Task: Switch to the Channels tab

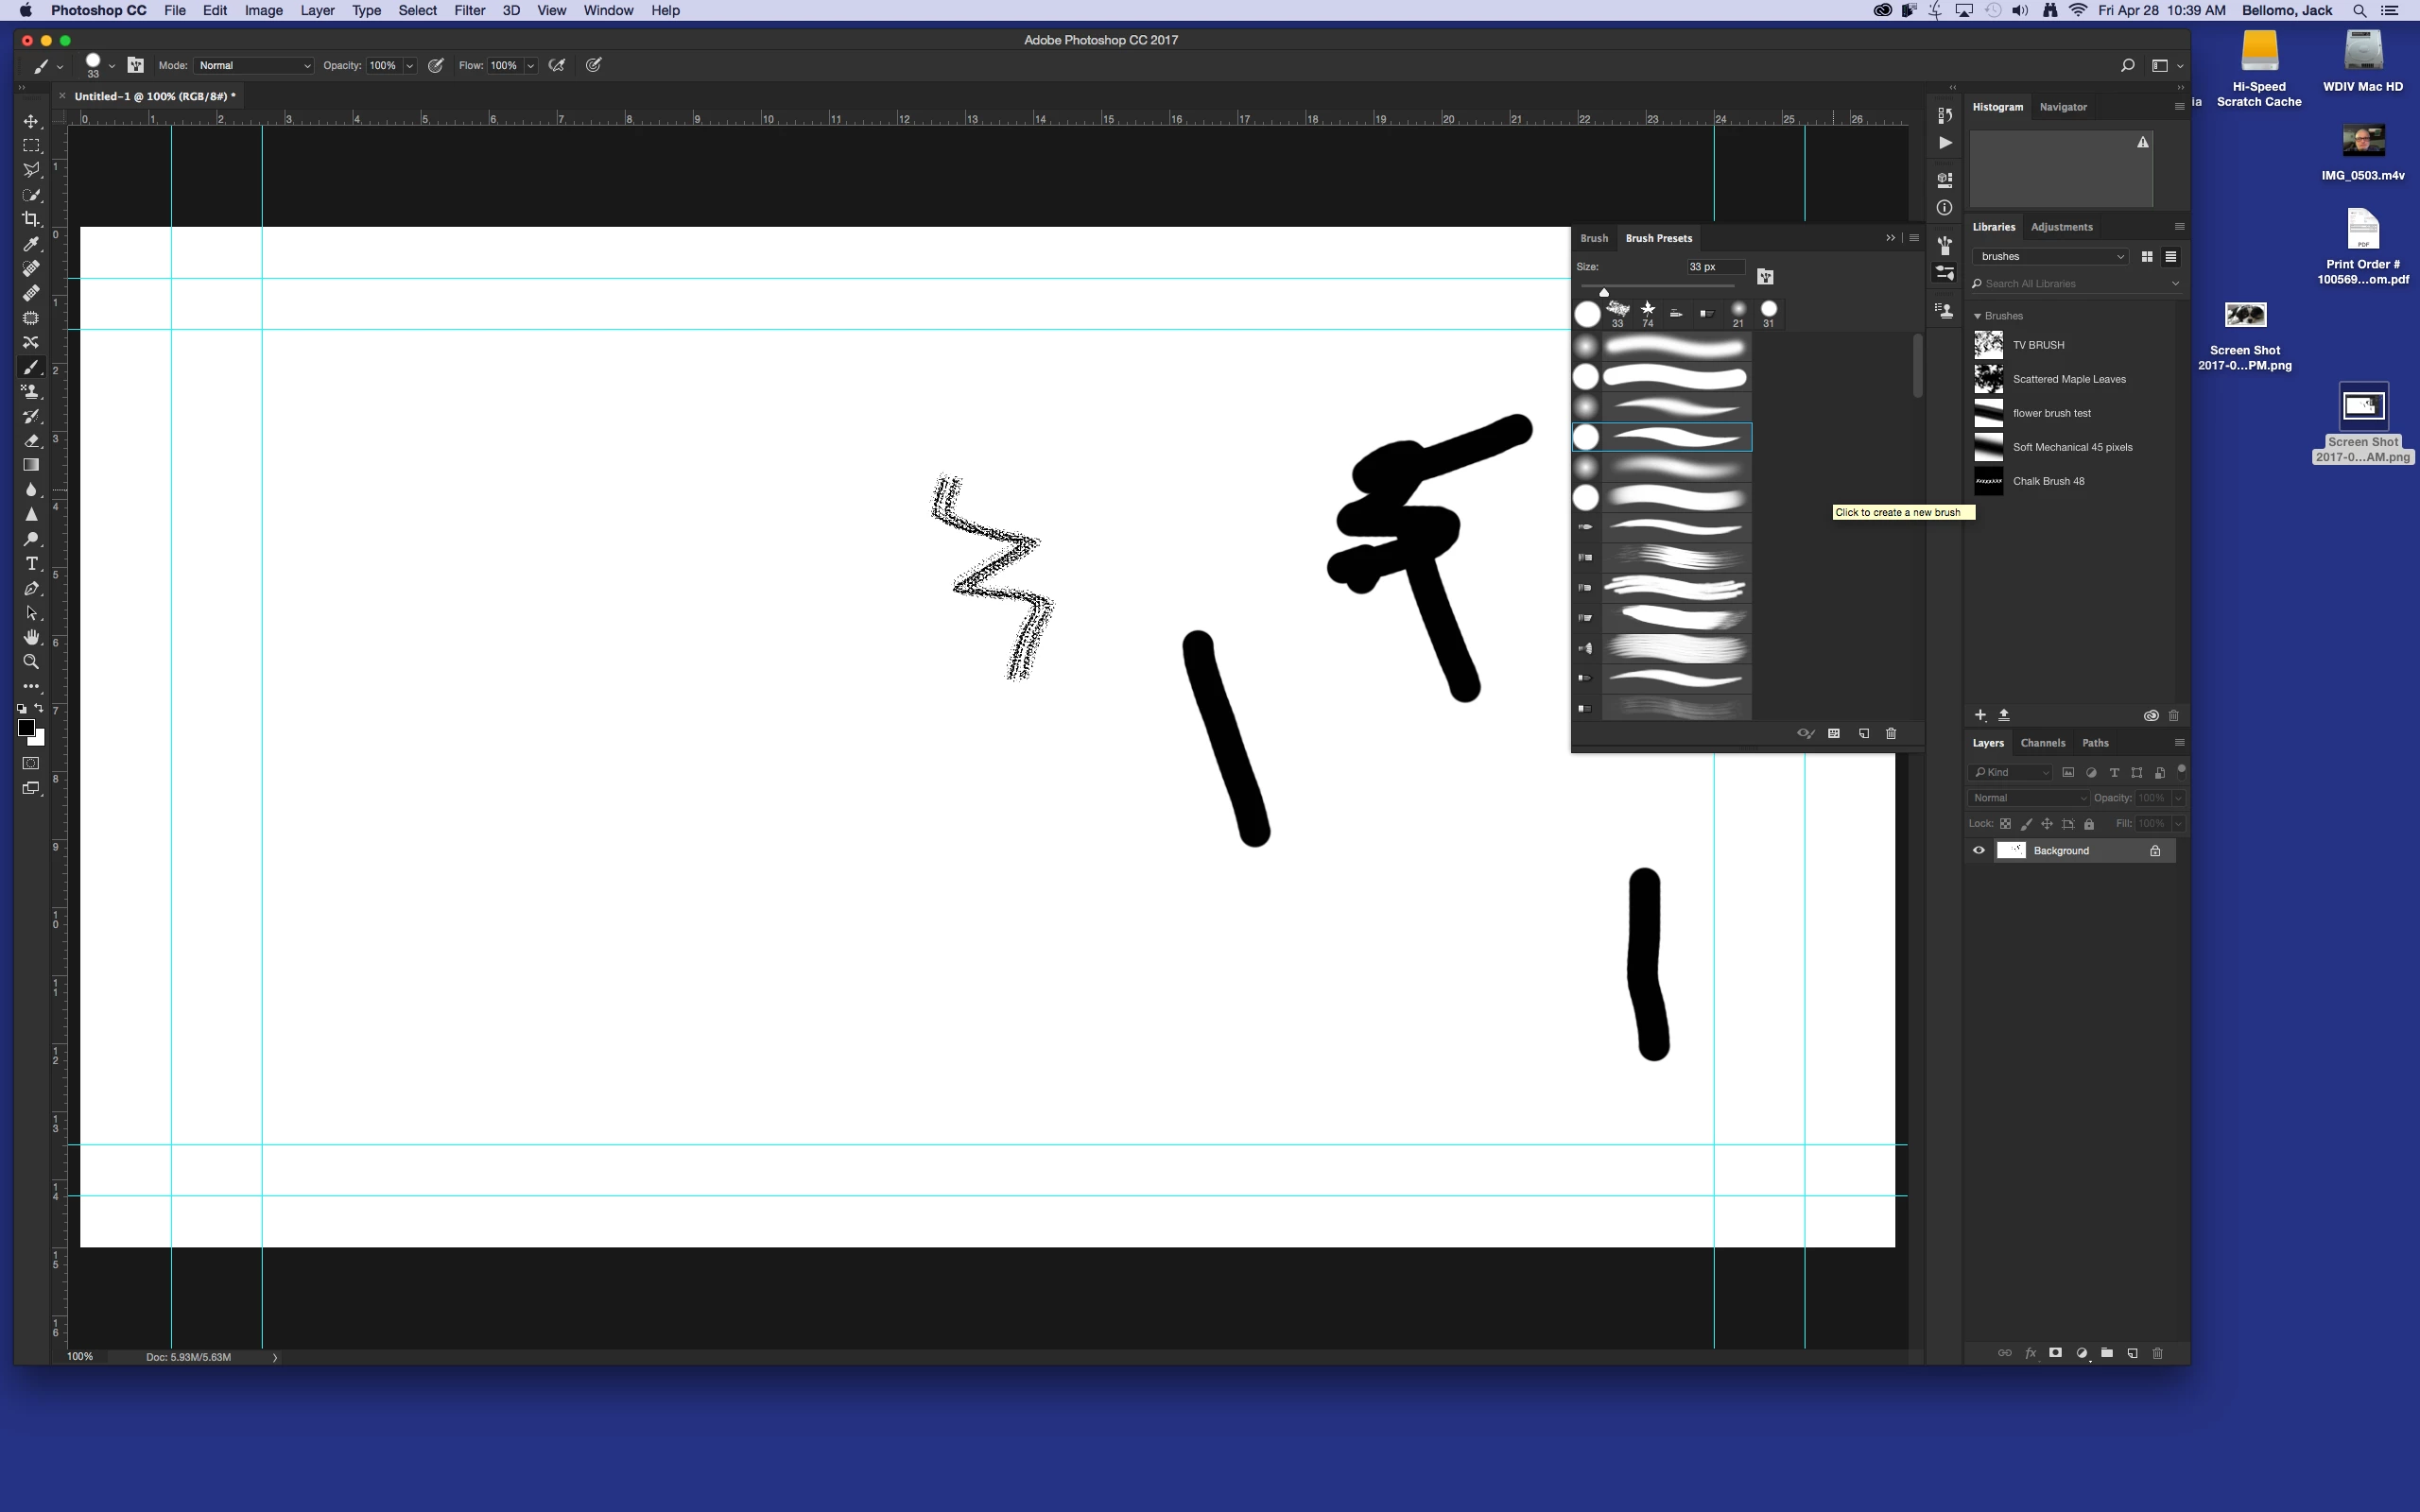Action: (2042, 743)
